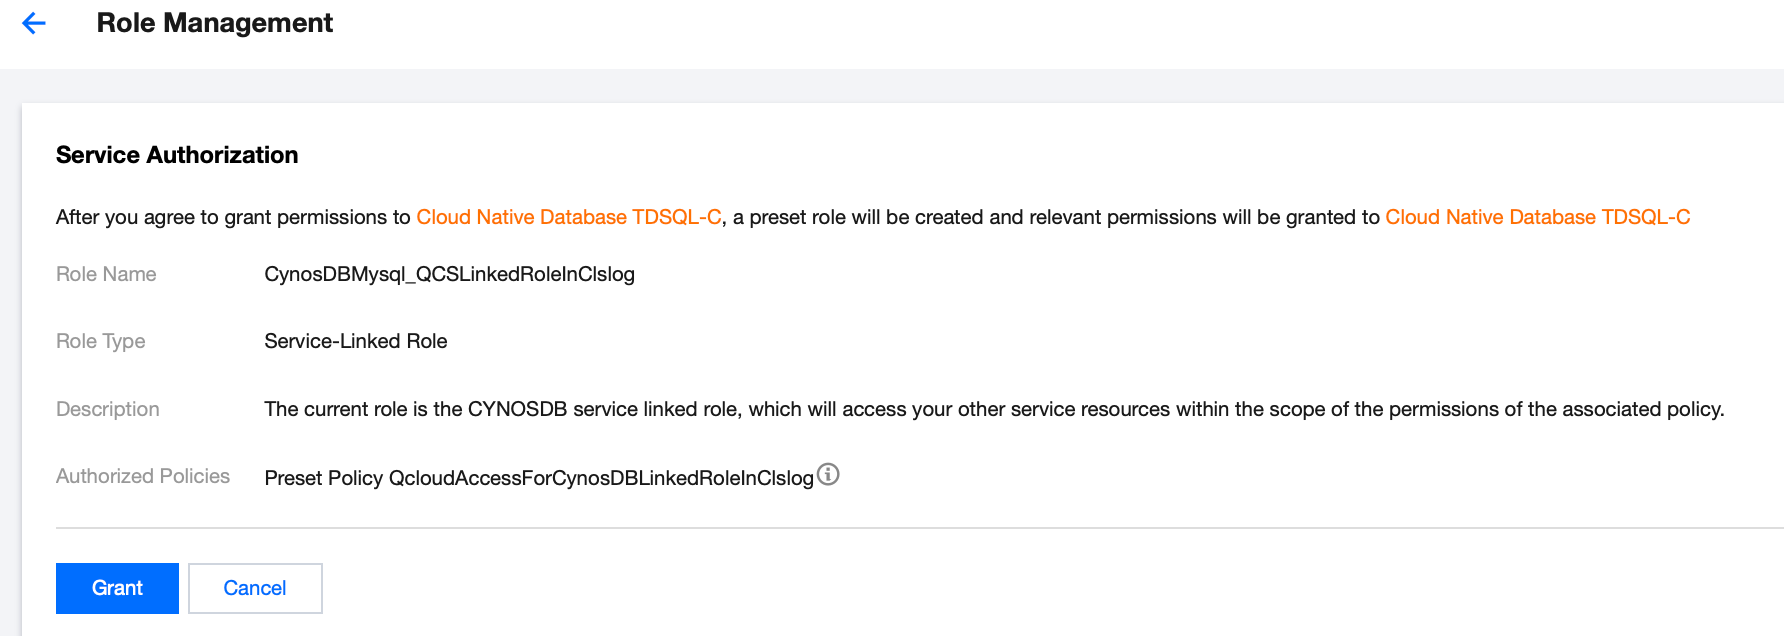
Task: Select the Description field label
Action: tap(107, 409)
